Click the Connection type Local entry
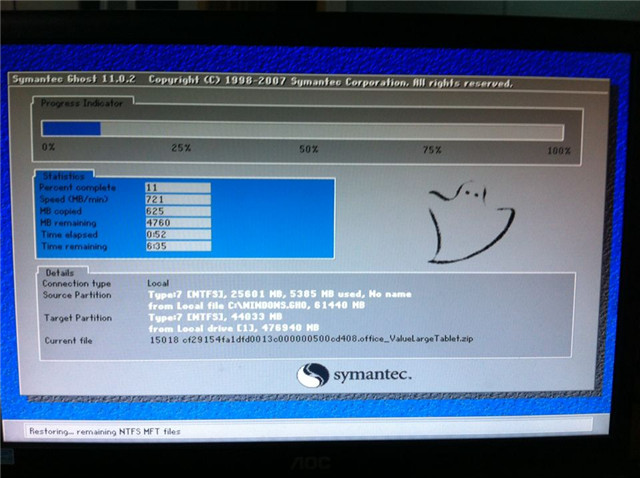The width and height of the screenshot is (640, 478). coord(158,284)
